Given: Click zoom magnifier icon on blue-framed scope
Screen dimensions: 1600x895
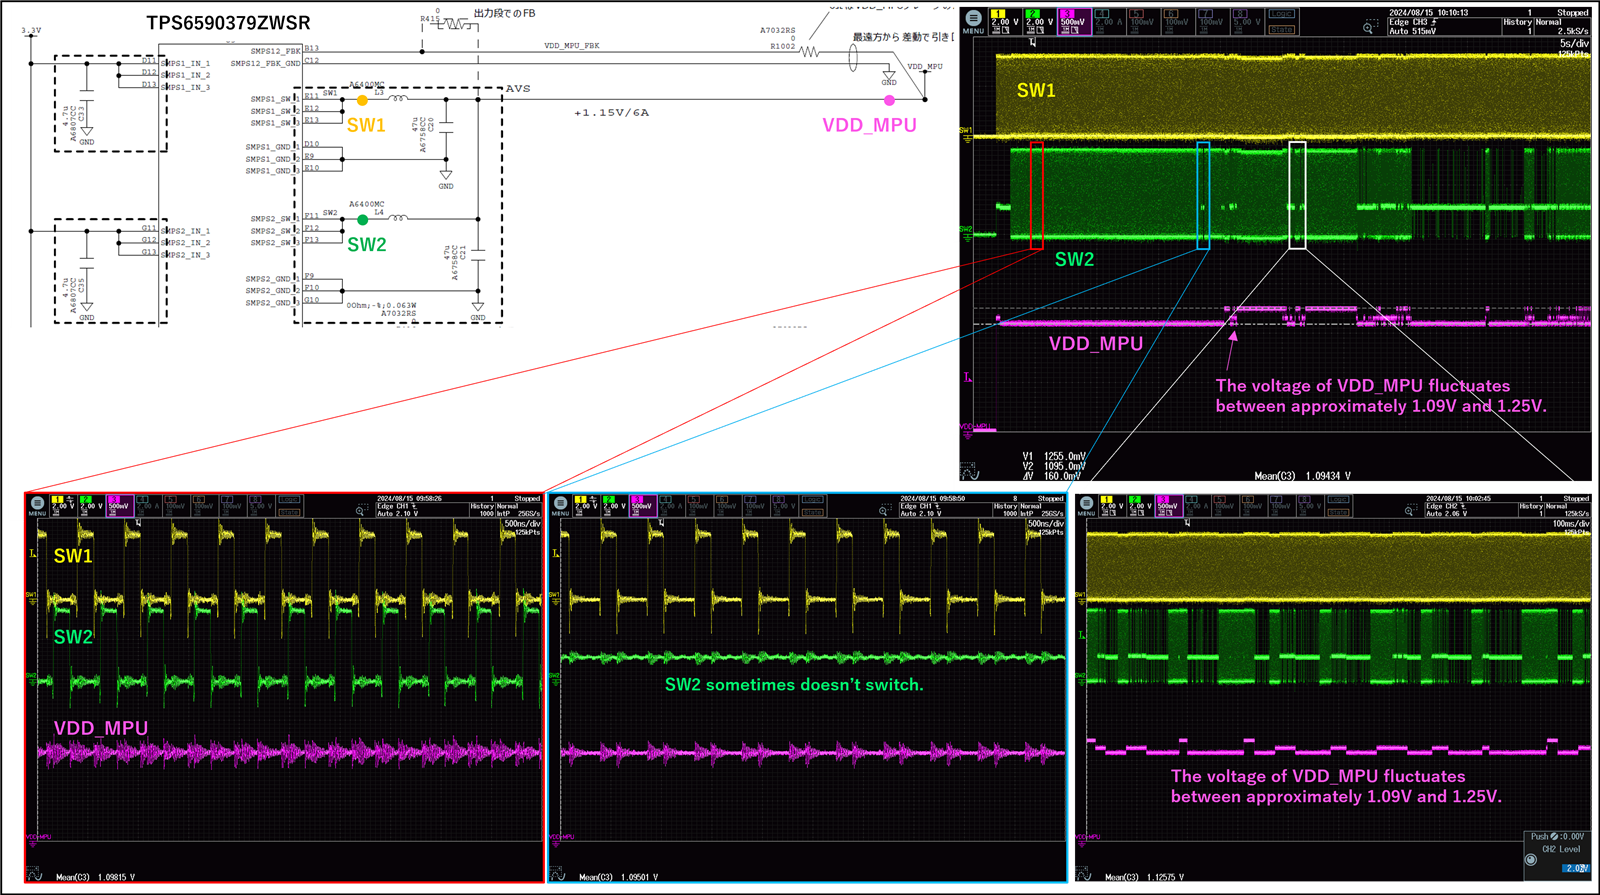Looking at the screenshot, I should [x=885, y=509].
